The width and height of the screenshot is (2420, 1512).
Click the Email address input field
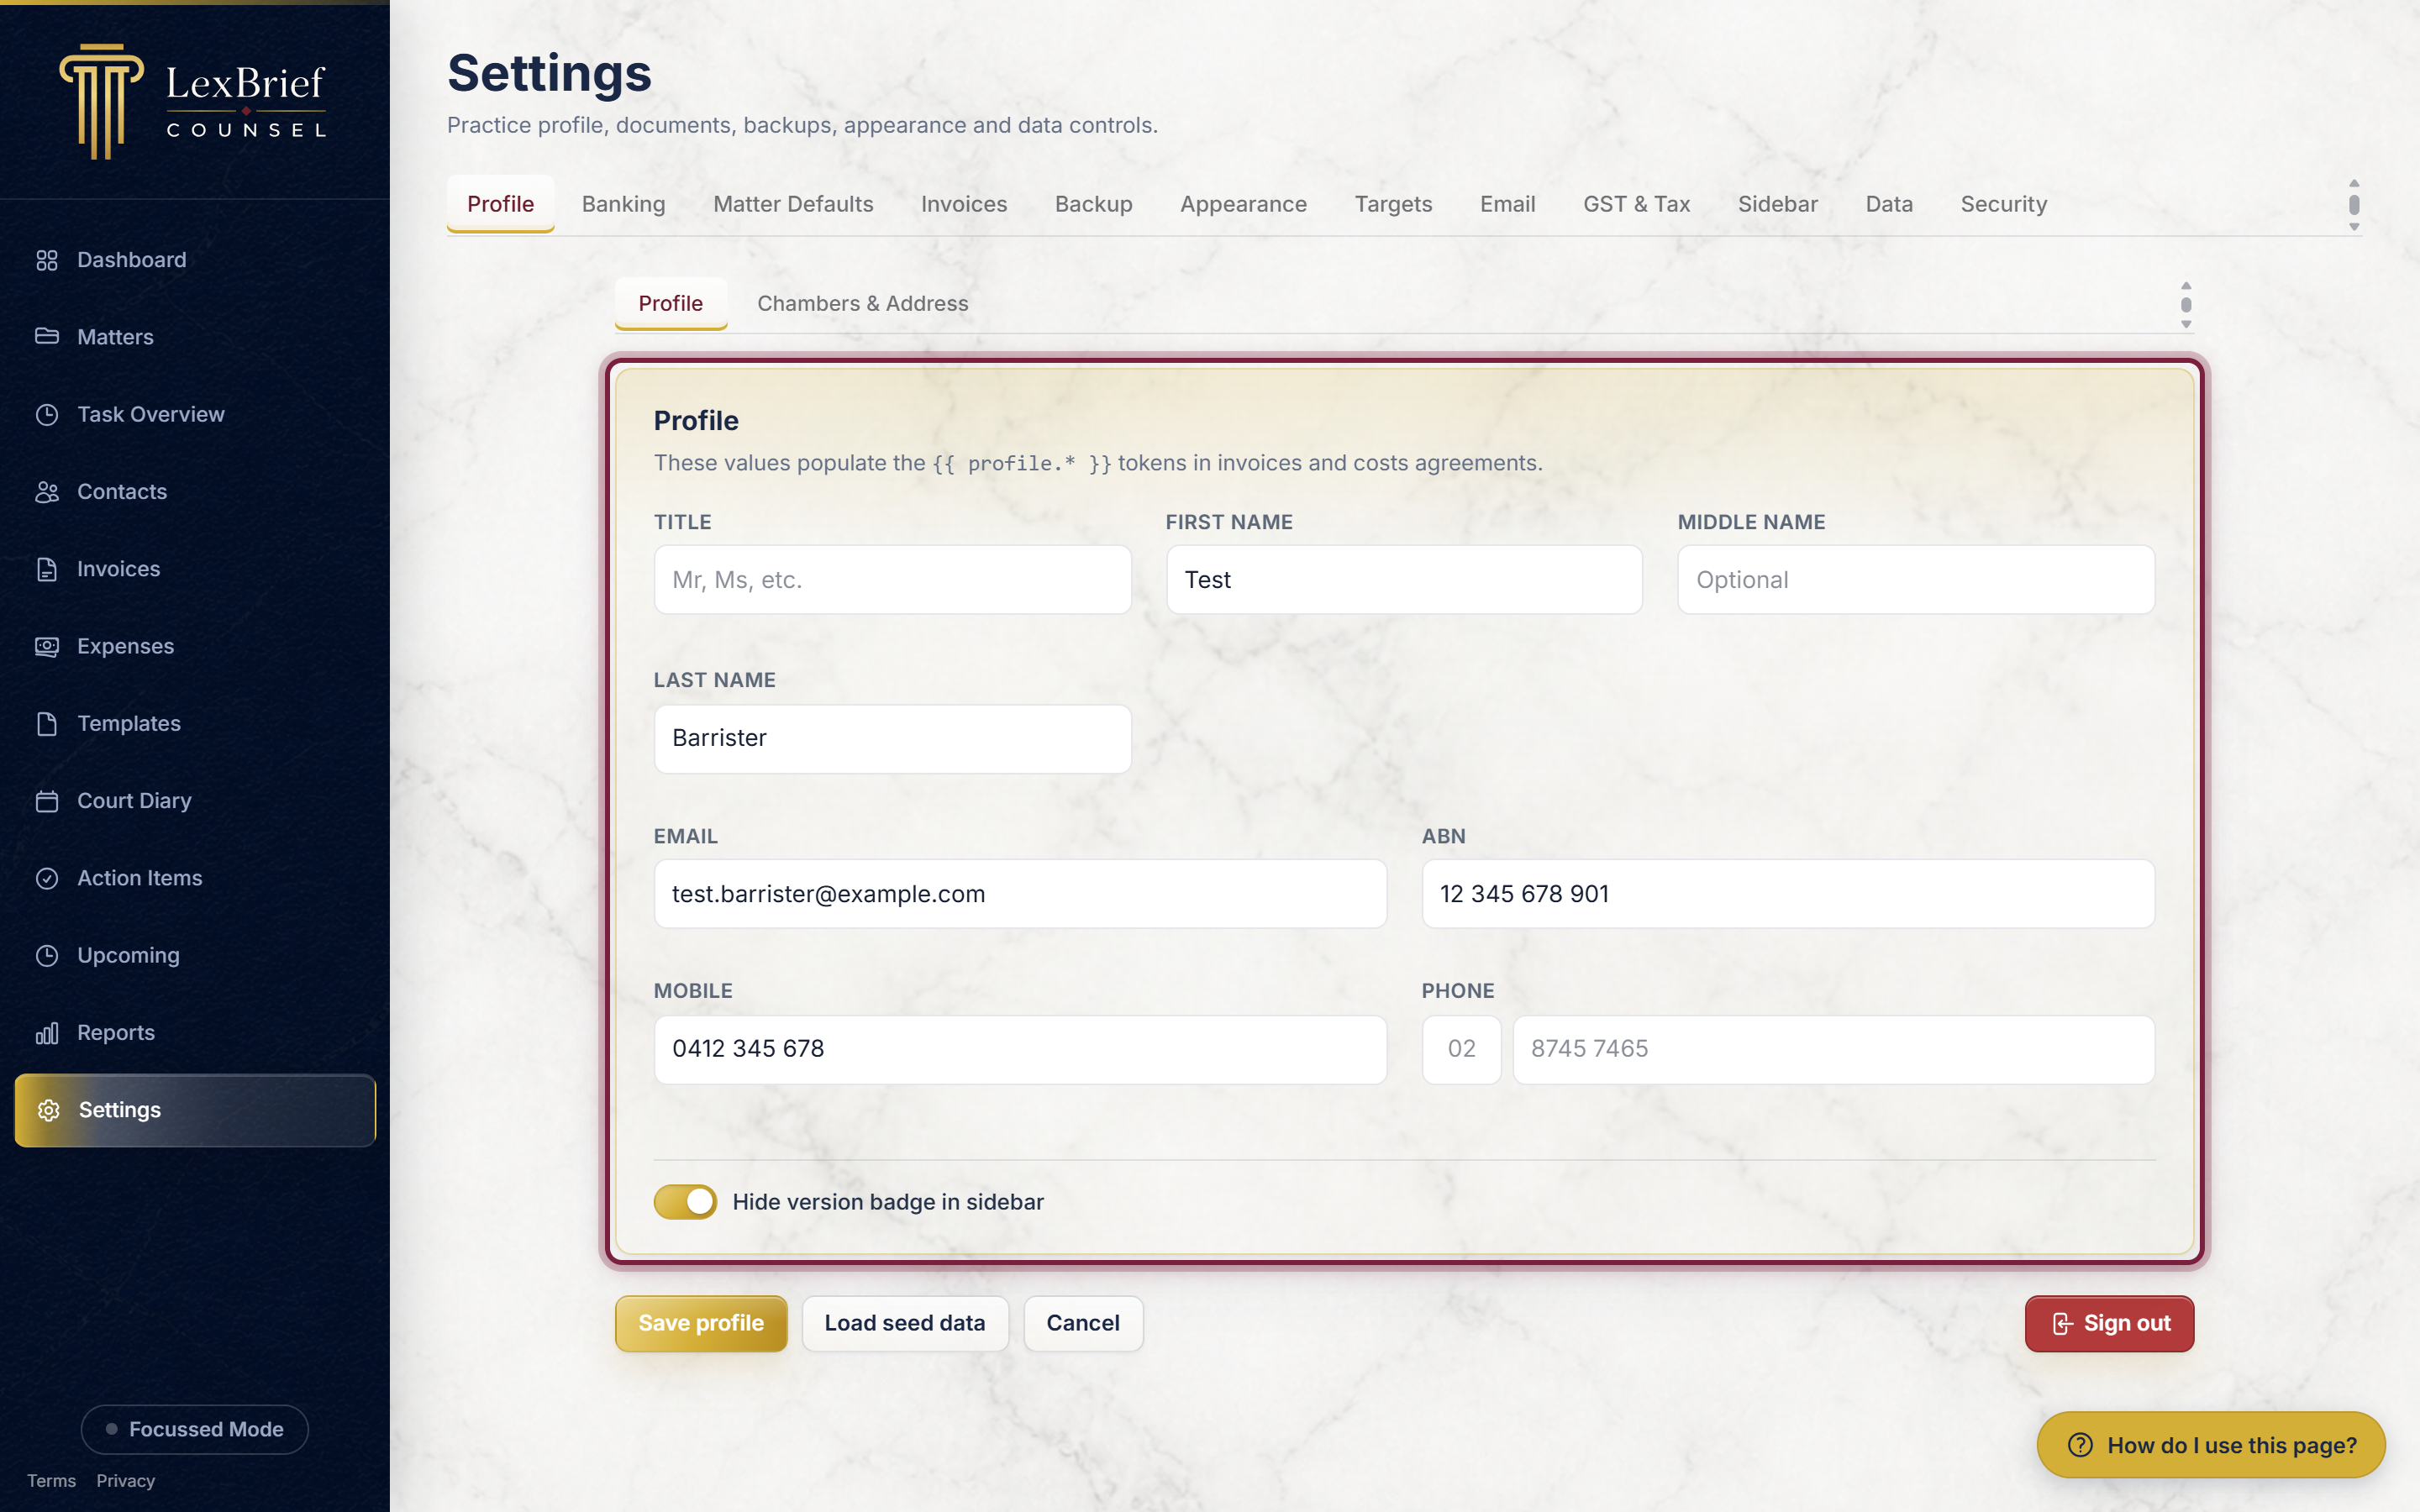(1020, 894)
